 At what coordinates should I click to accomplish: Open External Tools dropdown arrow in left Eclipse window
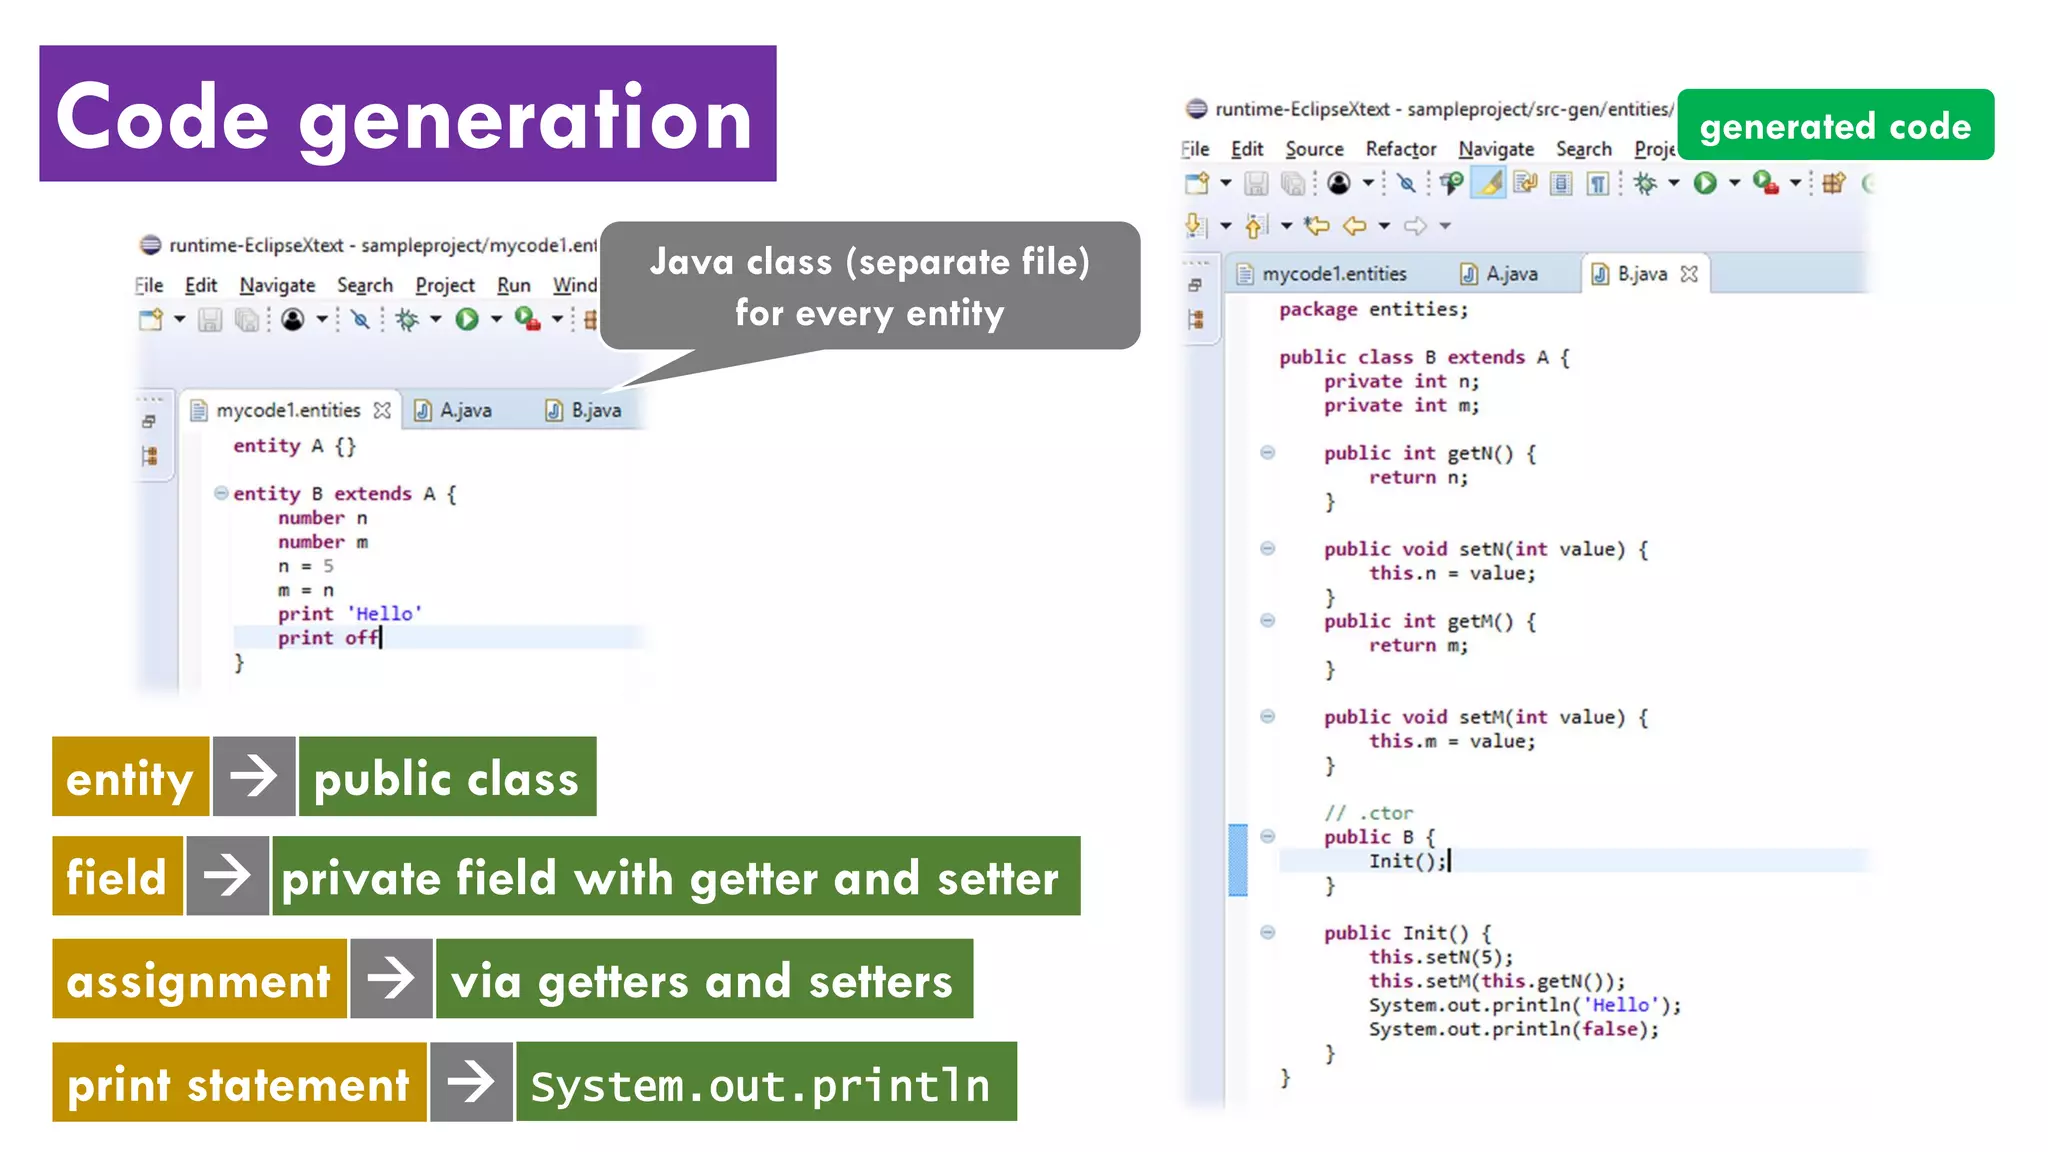(x=558, y=320)
